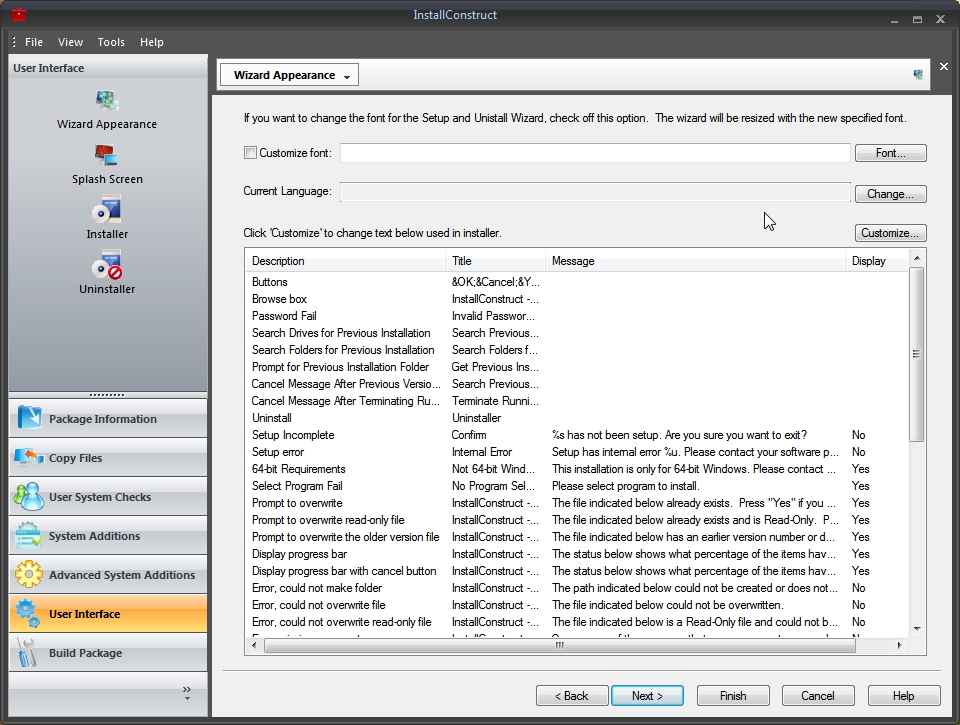Toggle Display for the 64-bit Requirements row
This screenshot has width=960, height=725.
click(860, 469)
